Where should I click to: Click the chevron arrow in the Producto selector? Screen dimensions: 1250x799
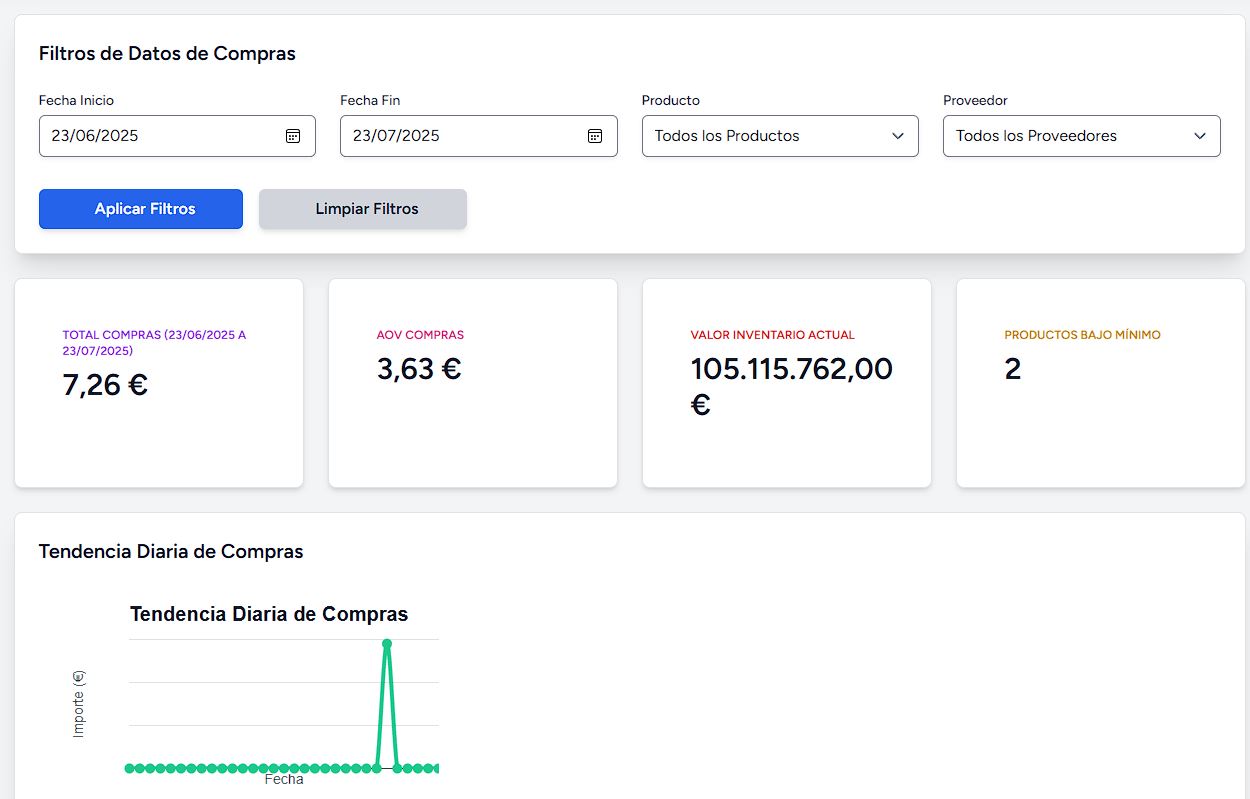pyautogui.click(x=897, y=136)
